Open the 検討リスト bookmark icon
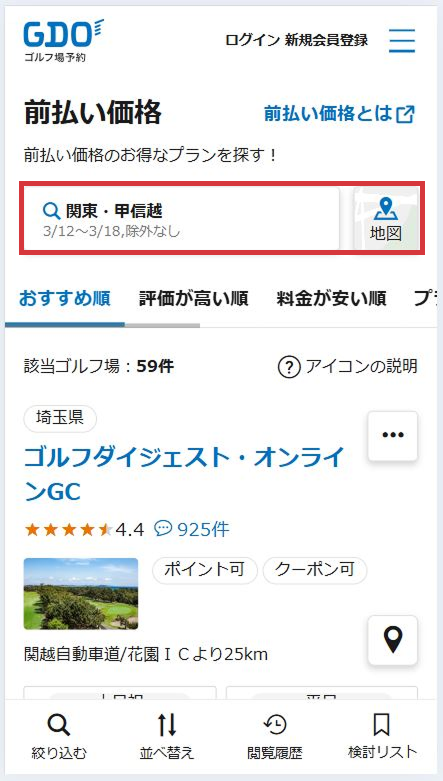 pyautogui.click(x=382, y=725)
